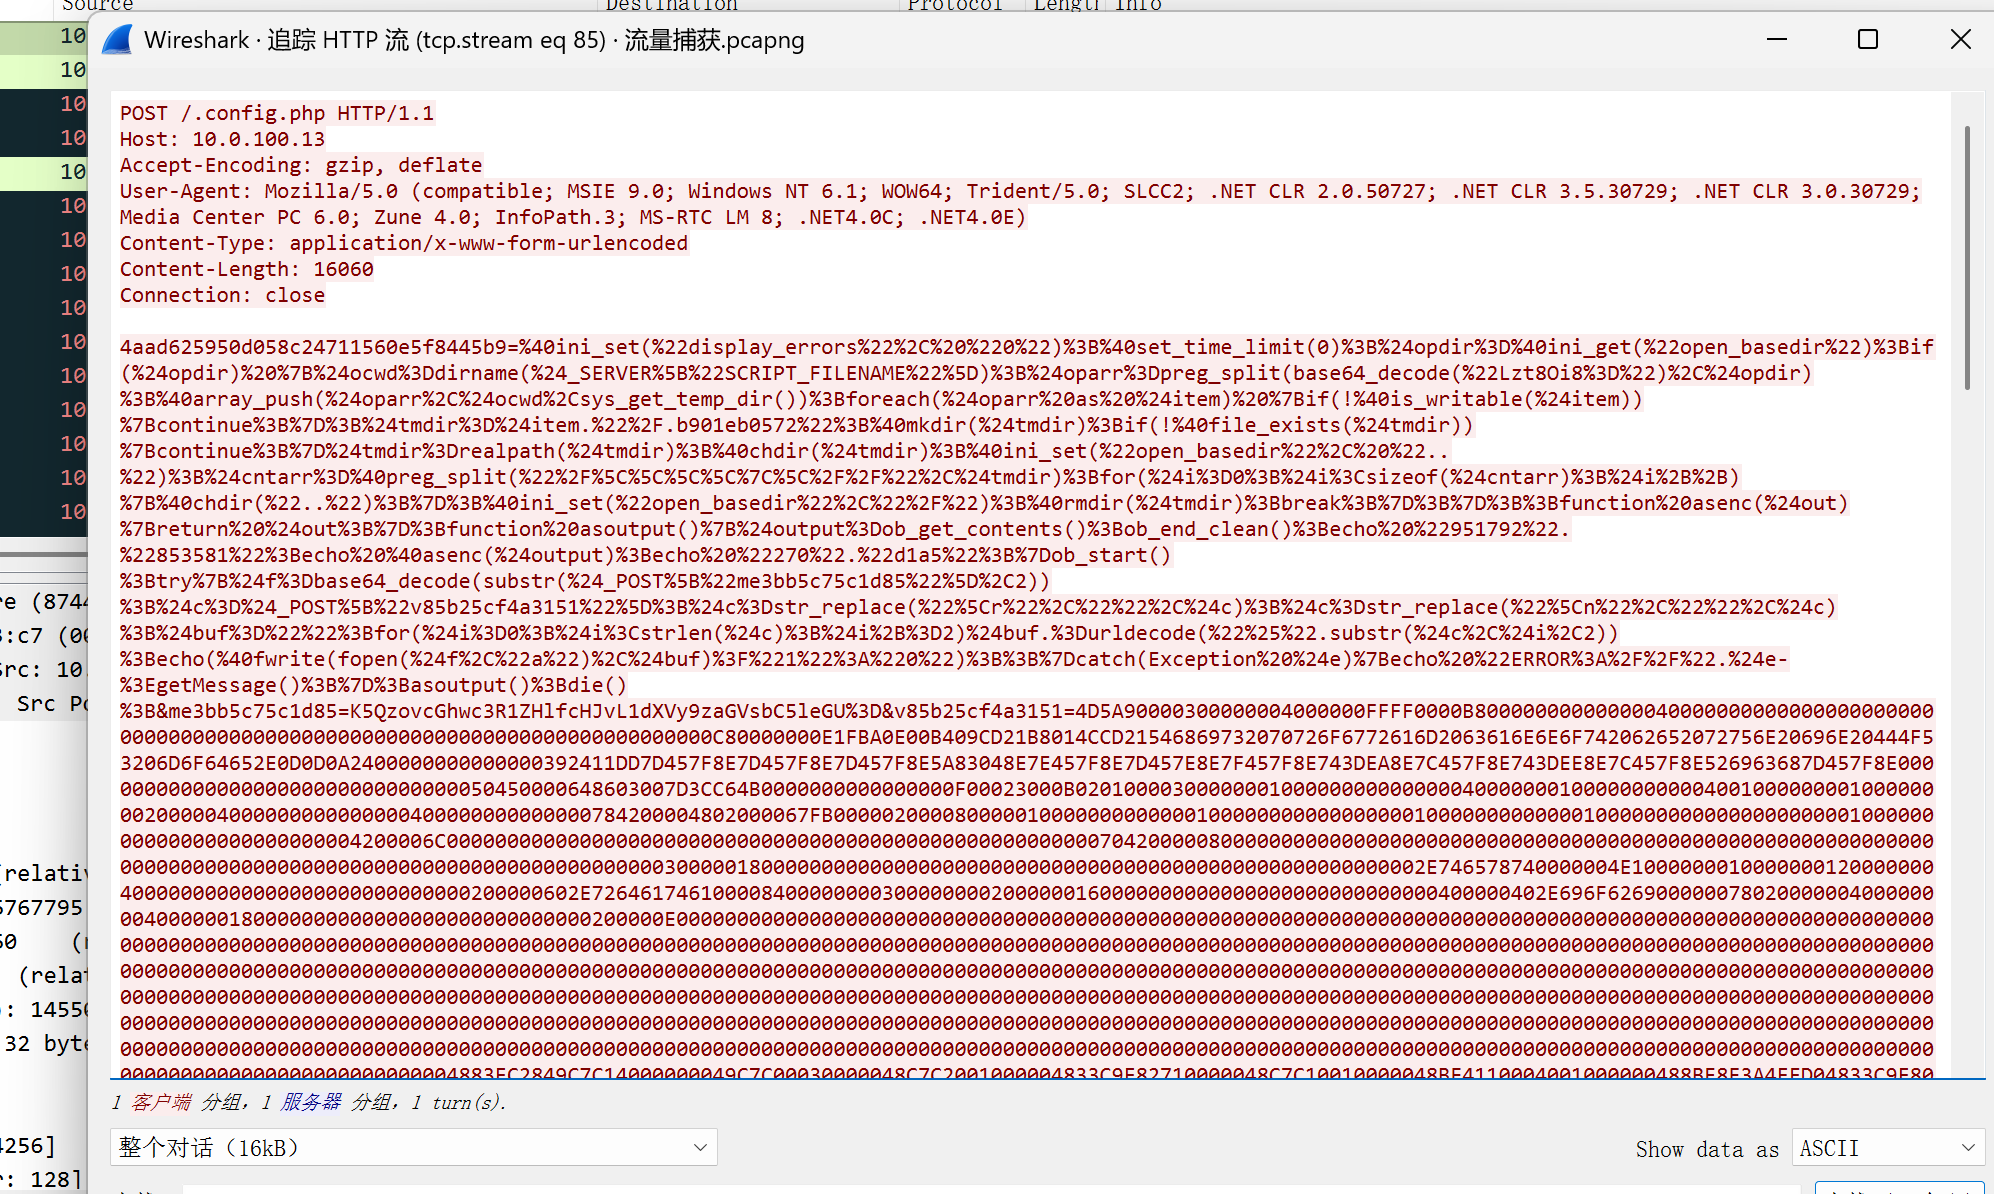Click the Info column header

tap(1138, 5)
